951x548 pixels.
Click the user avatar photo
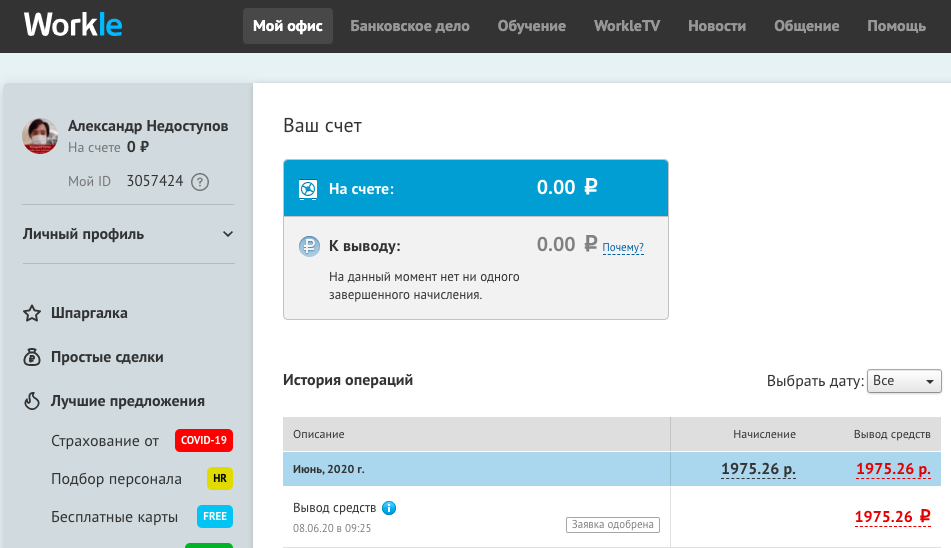click(40, 136)
